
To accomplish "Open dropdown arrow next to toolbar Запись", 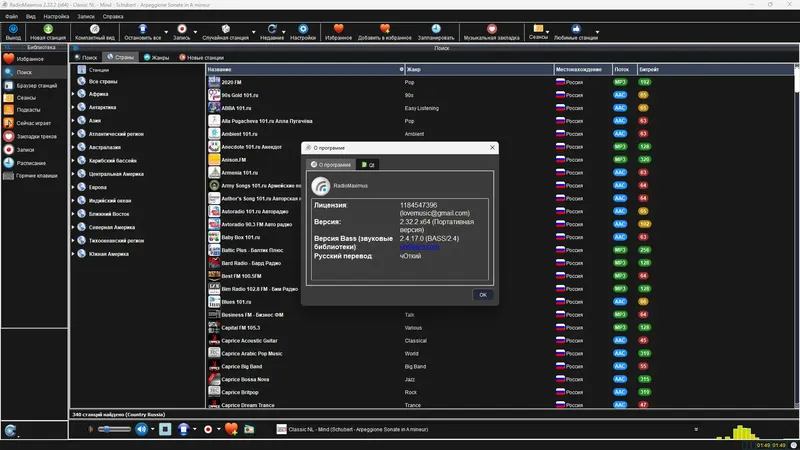I will 195,32.
